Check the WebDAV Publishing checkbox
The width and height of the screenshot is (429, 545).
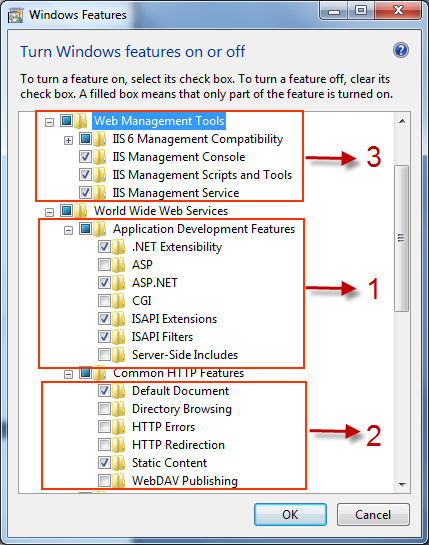coord(104,481)
